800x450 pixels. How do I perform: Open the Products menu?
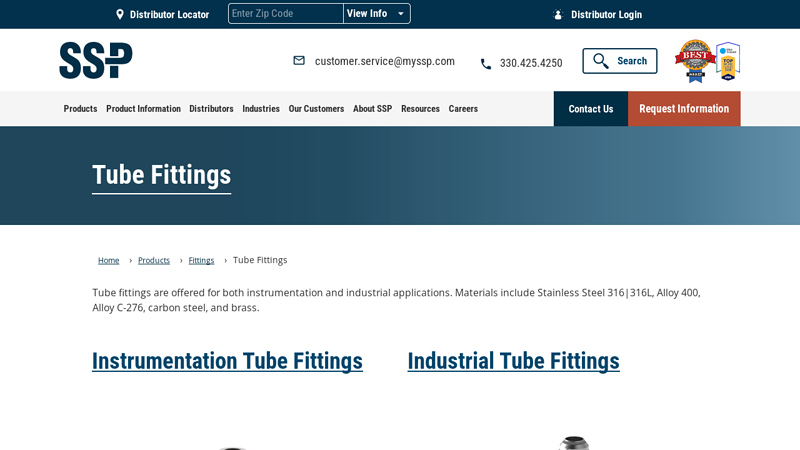coord(80,109)
